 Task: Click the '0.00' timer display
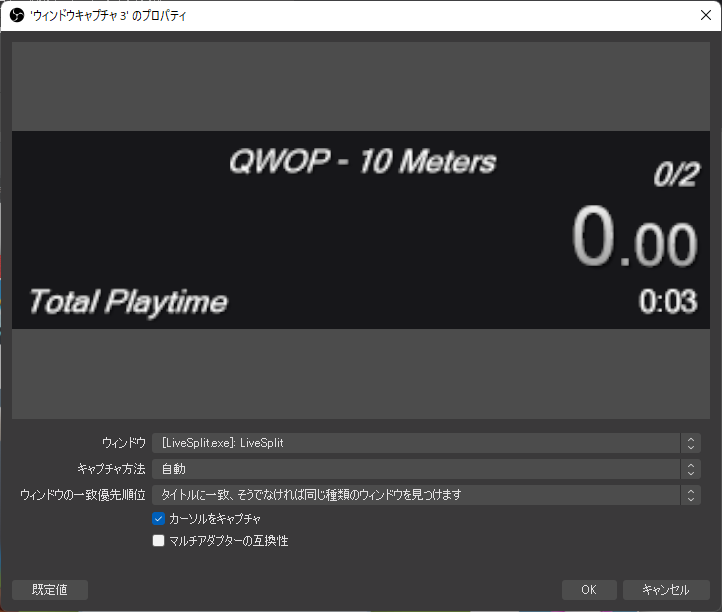pyautogui.click(x=635, y=237)
